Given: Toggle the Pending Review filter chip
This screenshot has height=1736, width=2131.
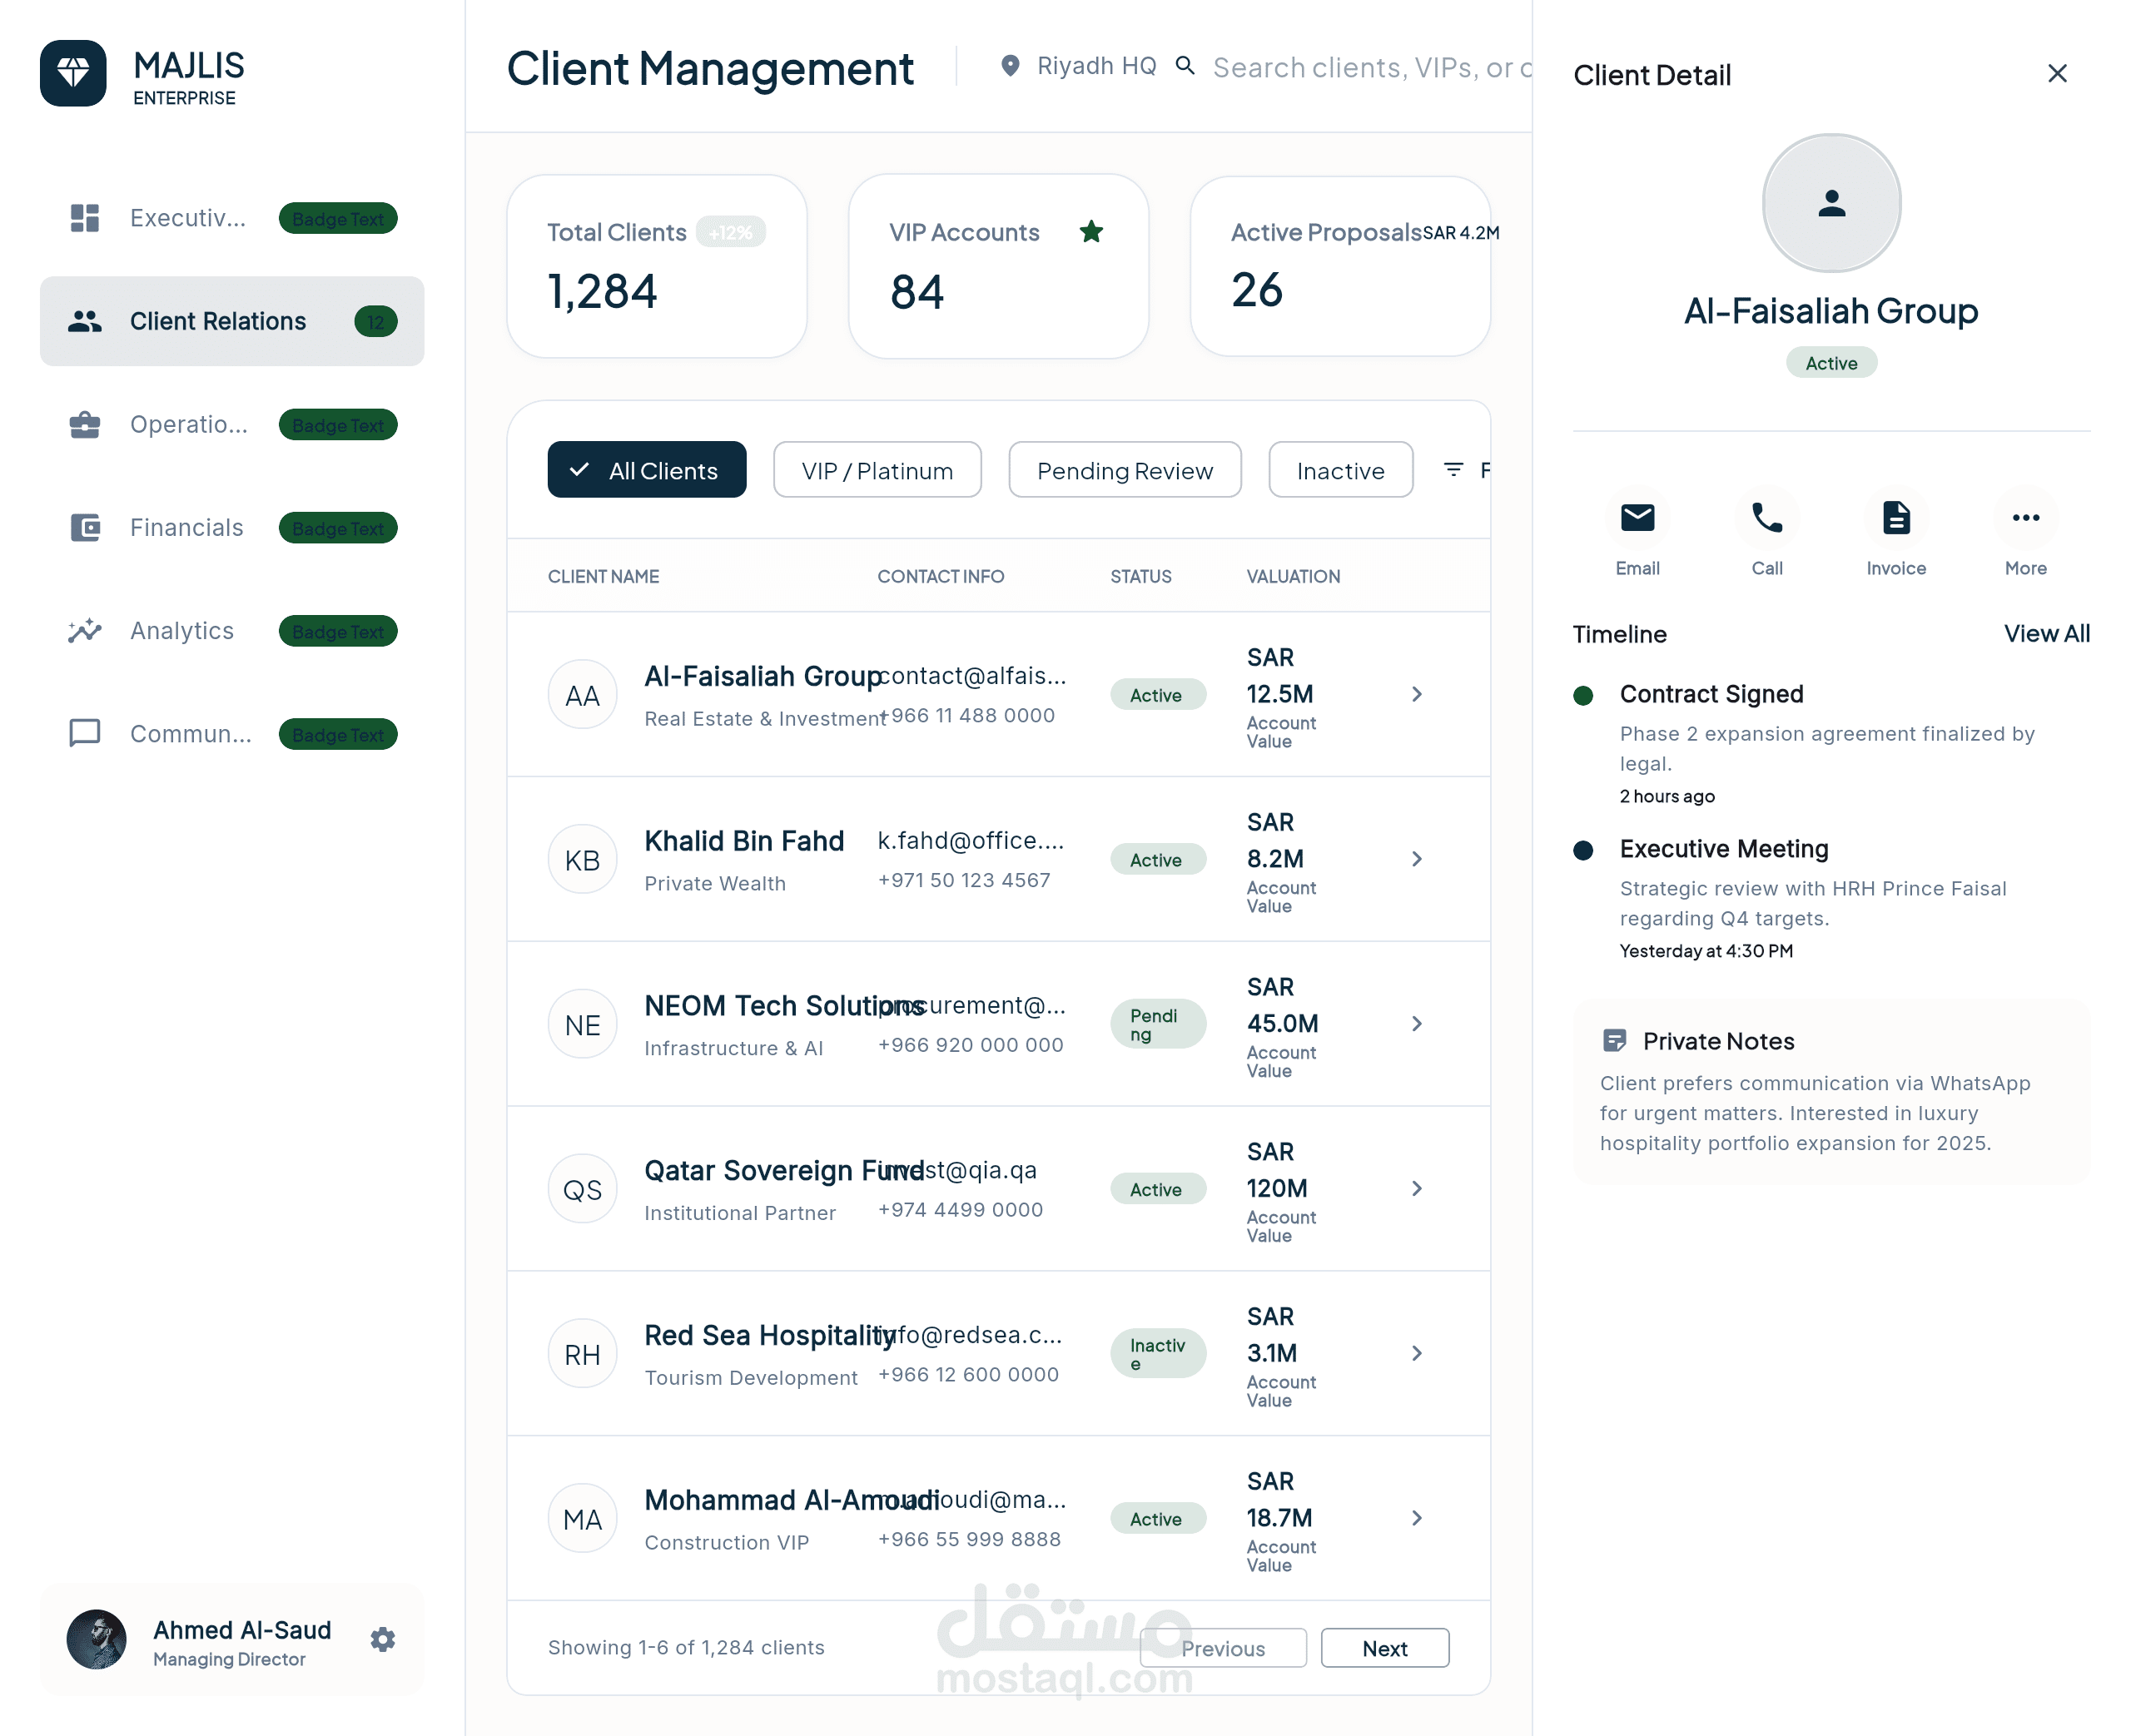Looking at the screenshot, I should click(1124, 470).
